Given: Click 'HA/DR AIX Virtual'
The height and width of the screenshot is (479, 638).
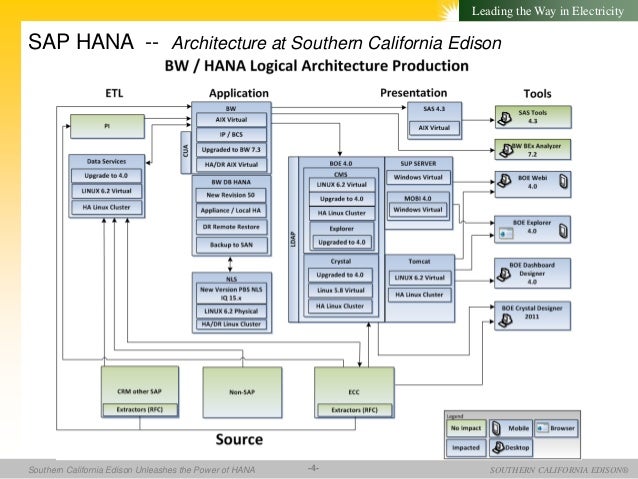Looking at the screenshot, I should [231, 164].
